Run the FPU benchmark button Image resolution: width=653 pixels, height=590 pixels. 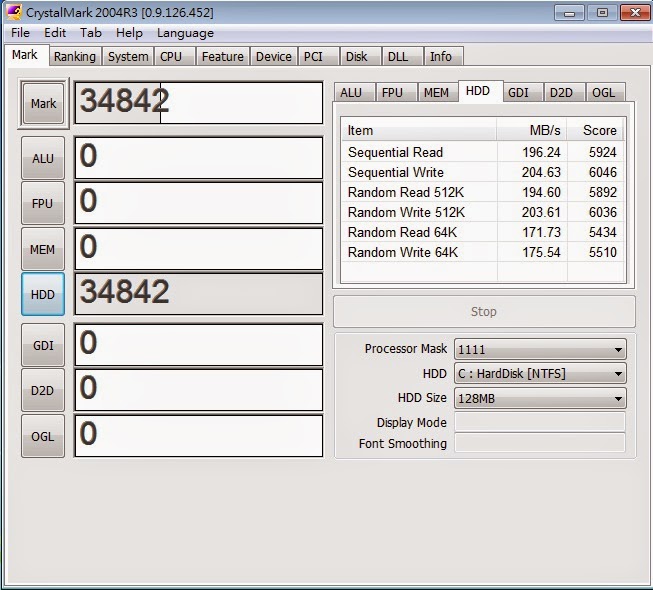[43, 203]
